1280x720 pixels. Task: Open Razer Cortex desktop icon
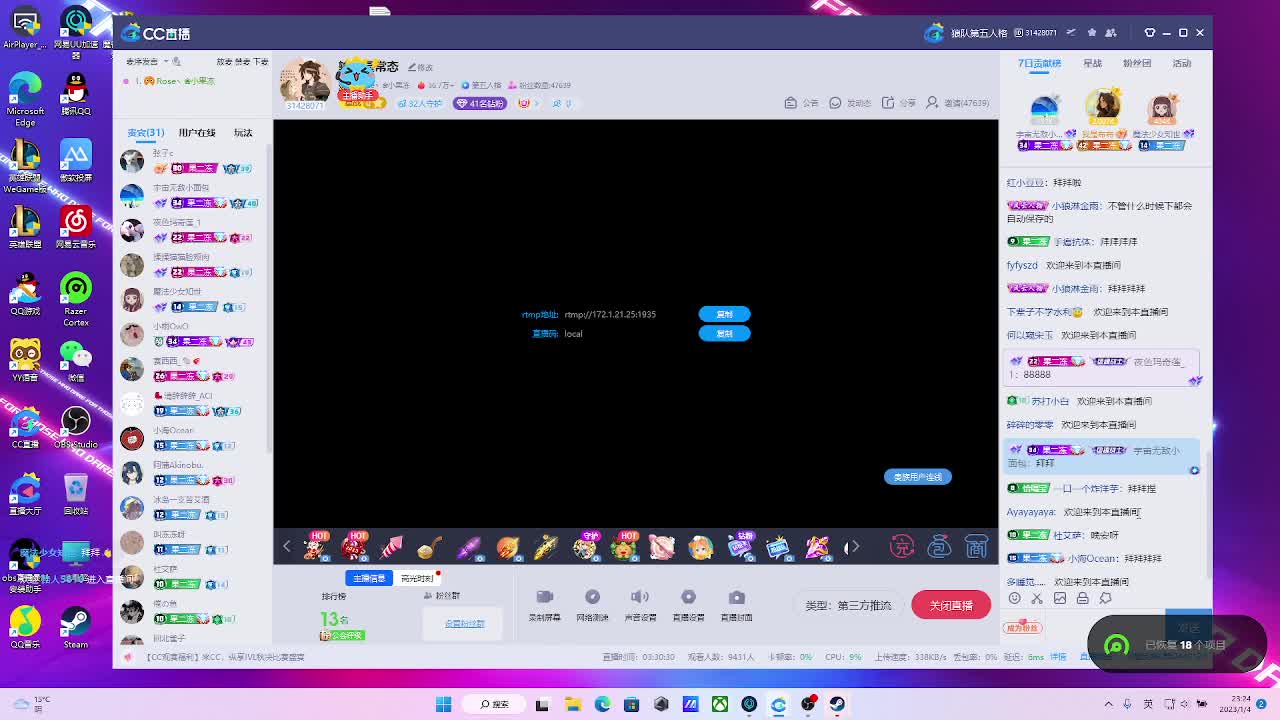(x=76, y=299)
